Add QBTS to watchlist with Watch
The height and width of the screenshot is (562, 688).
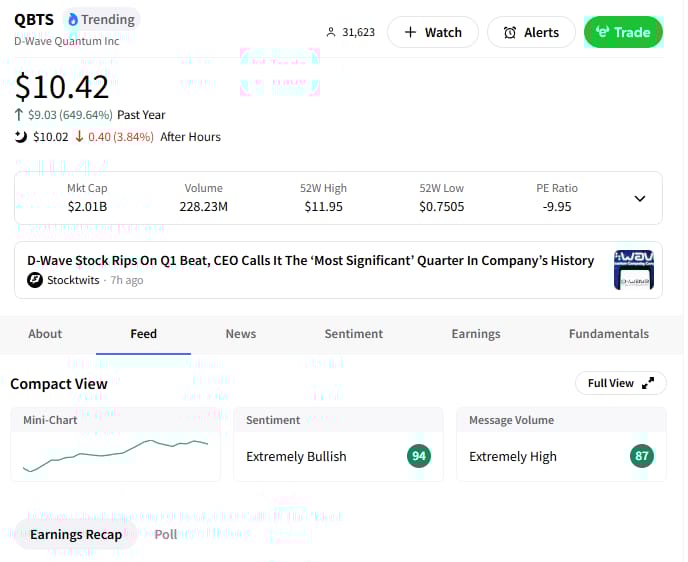[433, 32]
